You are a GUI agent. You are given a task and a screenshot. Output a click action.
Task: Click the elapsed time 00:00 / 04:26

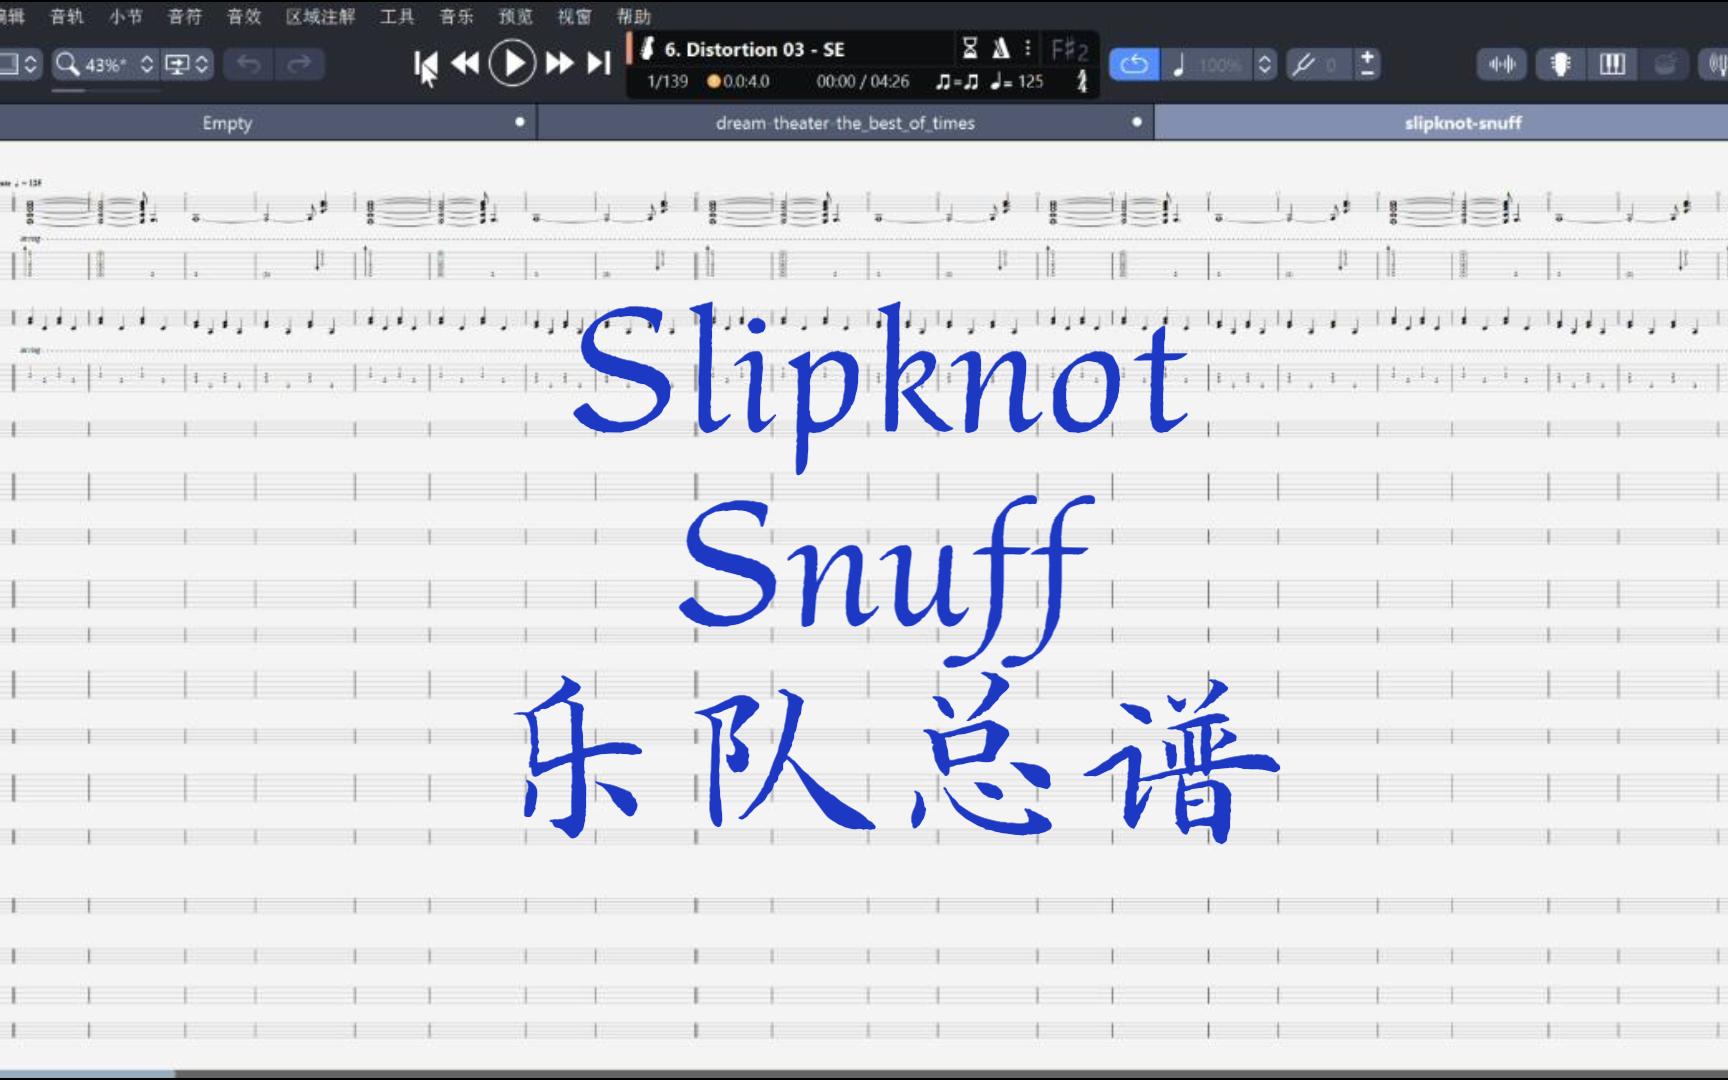coord(863,82)
